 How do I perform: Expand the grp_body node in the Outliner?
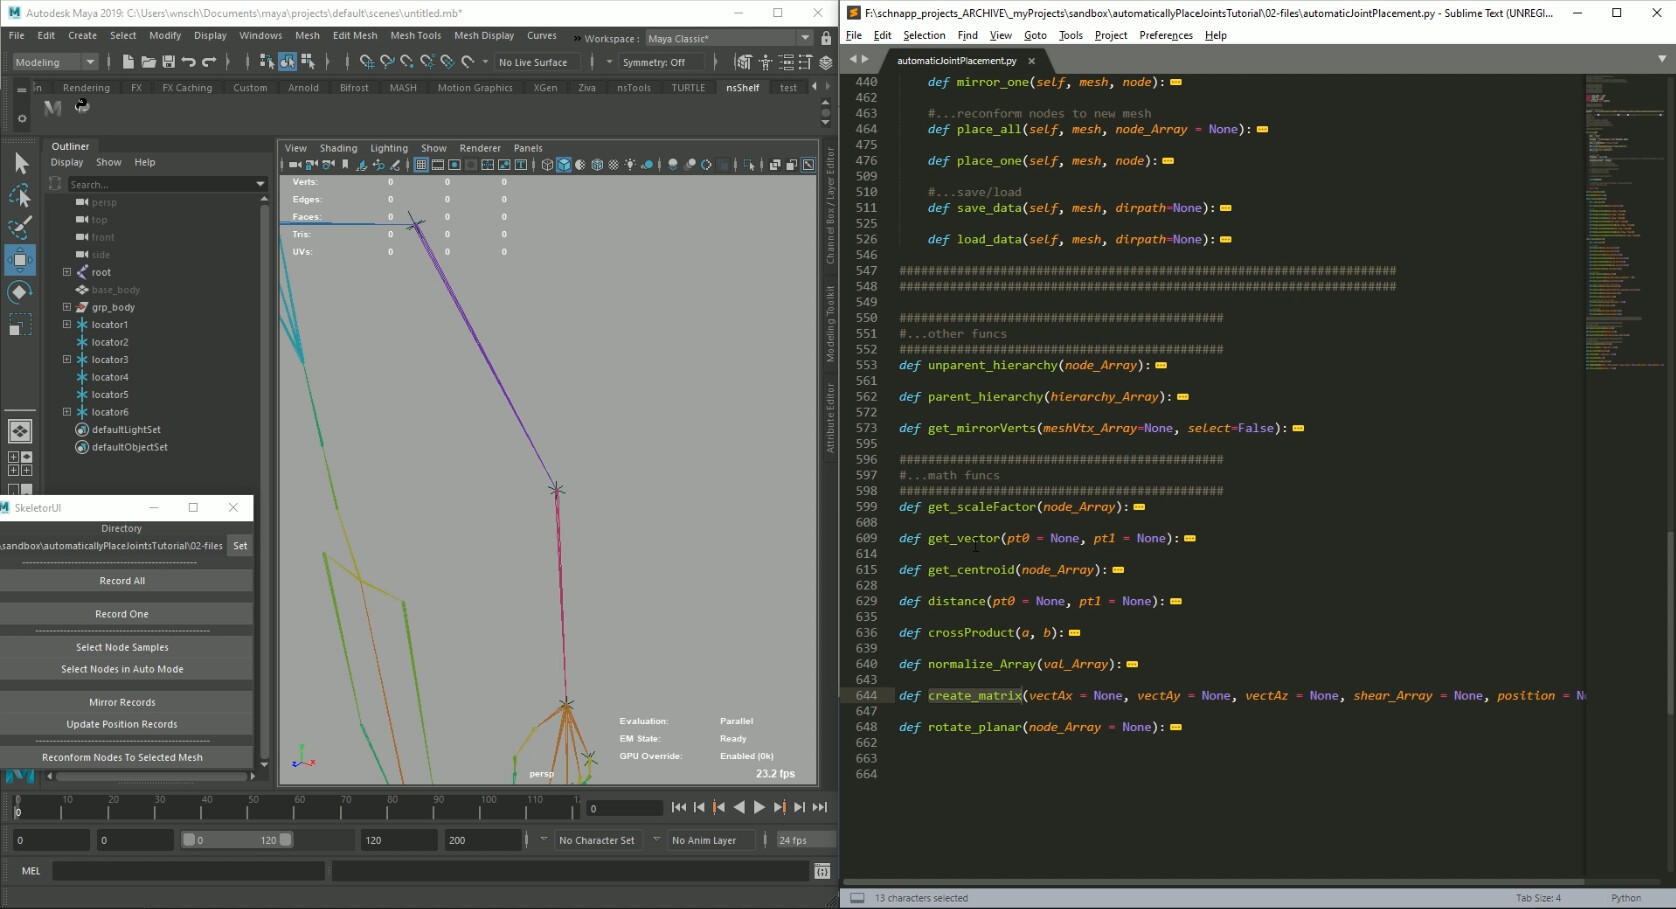point(66,307)
